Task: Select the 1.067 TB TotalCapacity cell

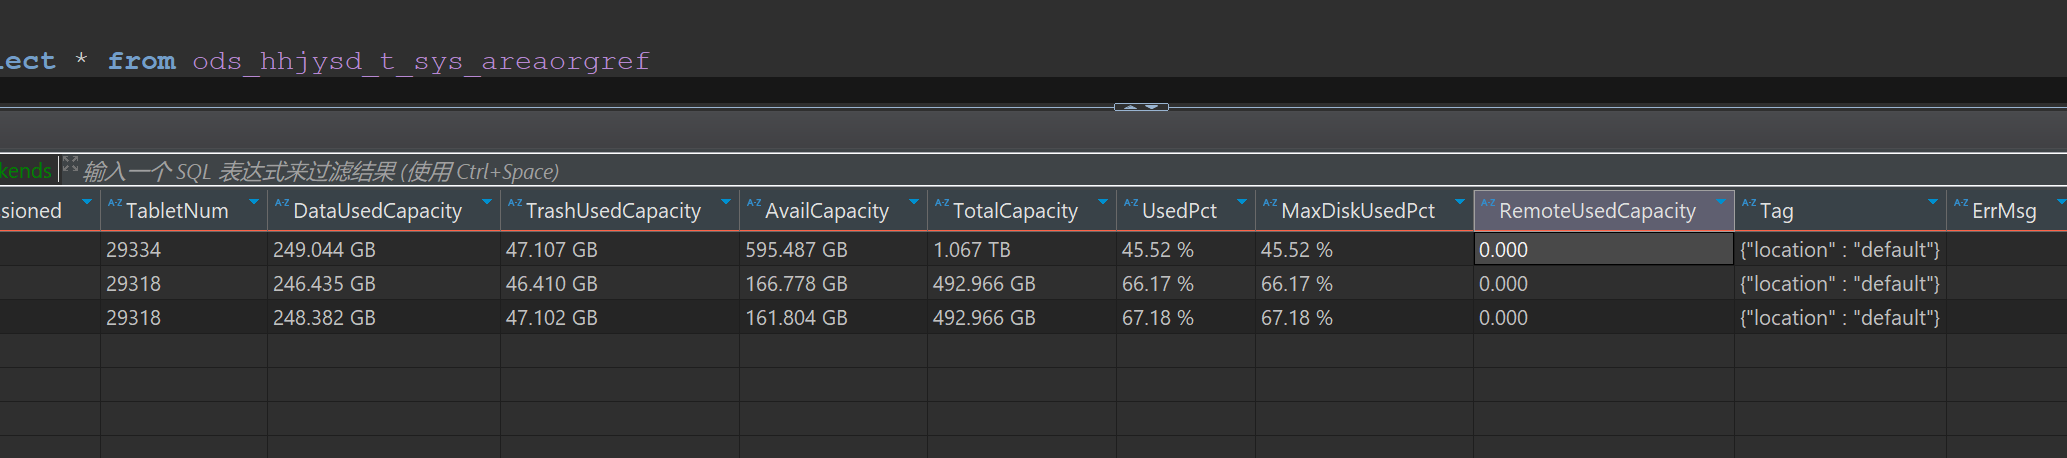Action: [971, 250]
